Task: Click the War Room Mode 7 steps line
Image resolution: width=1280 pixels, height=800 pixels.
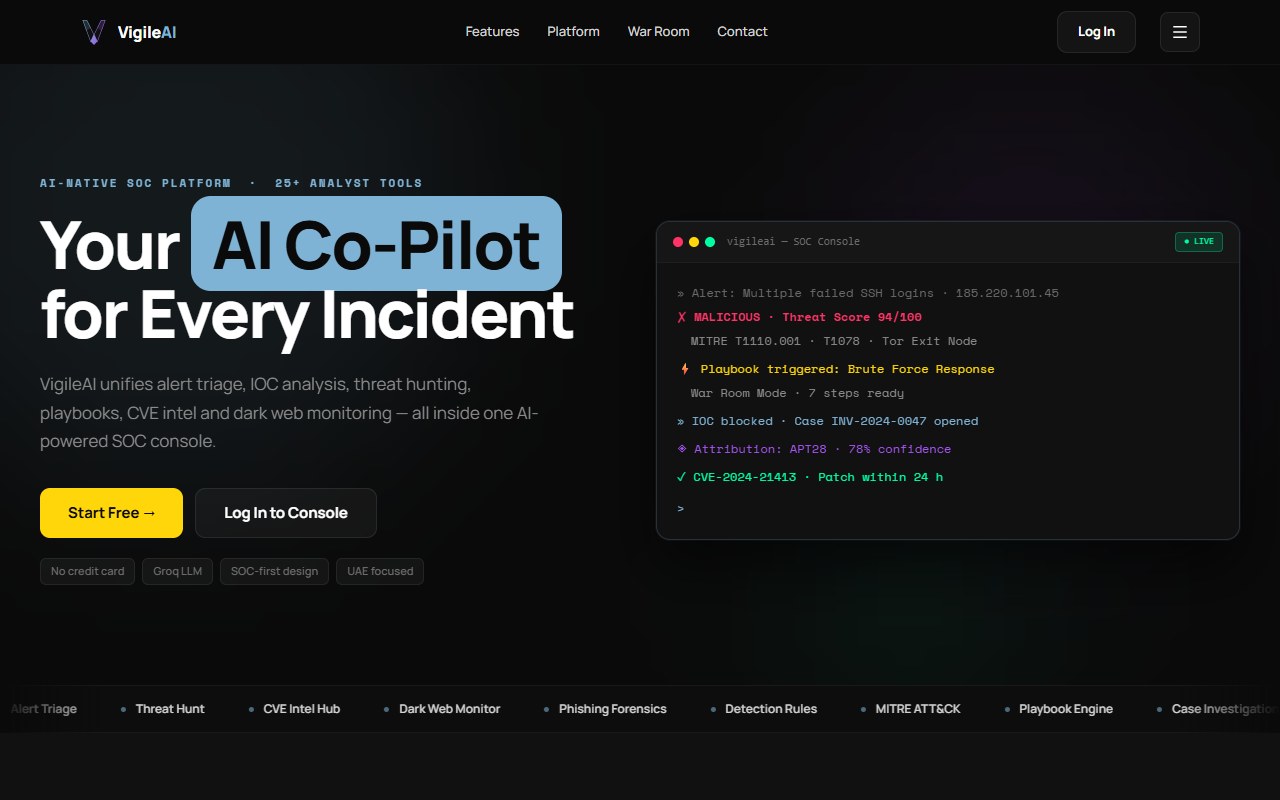Action: point(797,393)
